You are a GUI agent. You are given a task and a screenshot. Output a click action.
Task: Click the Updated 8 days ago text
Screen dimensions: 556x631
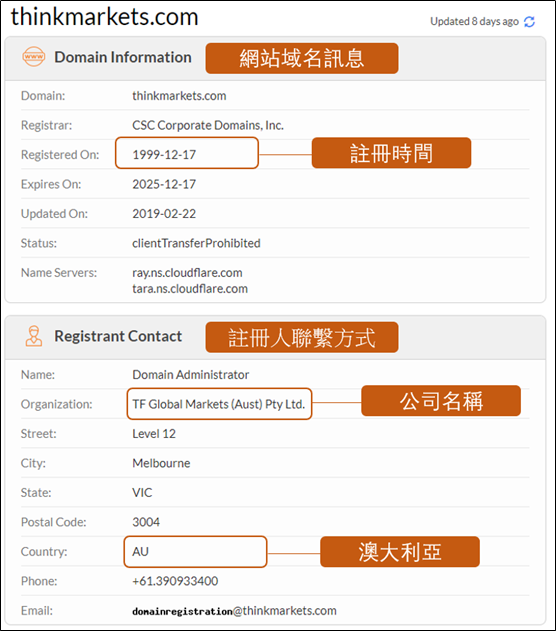[474, 21]
